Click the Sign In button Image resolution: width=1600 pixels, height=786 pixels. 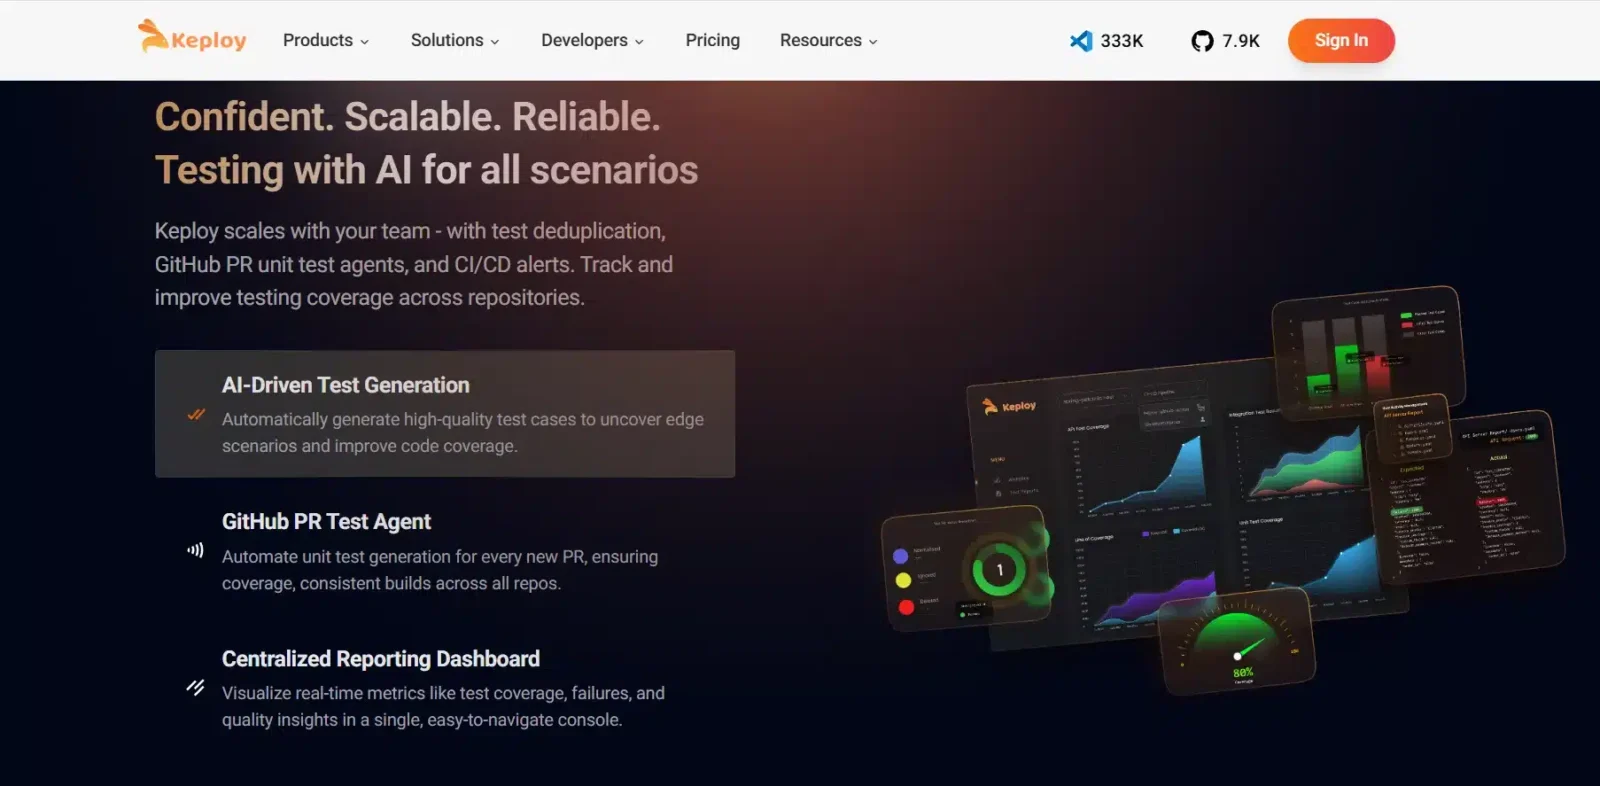(x=1341, y=40)
